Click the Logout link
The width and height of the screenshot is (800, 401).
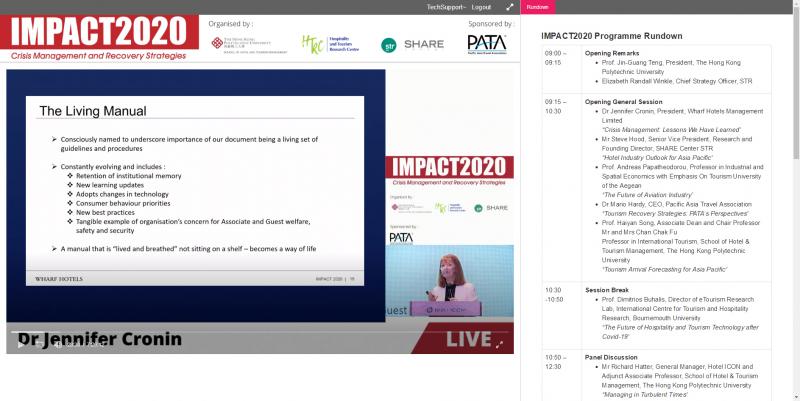point(481,7)
